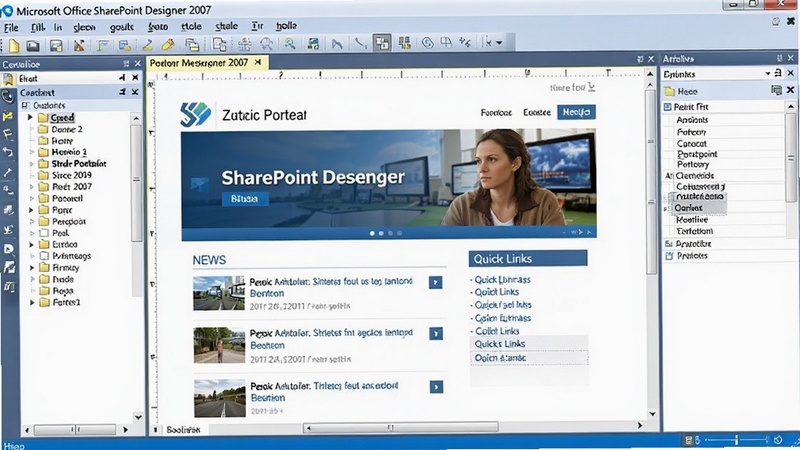Click the second news thumbnail image
The height and width of the screenshot is (450, 800).
pos(219,345)
